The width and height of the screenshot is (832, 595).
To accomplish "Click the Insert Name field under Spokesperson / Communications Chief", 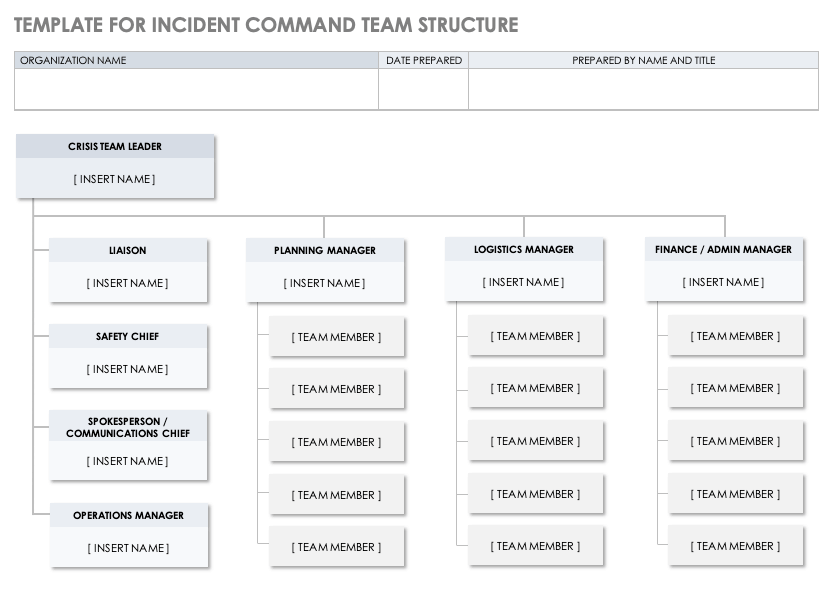I will [x=128, y=462].
